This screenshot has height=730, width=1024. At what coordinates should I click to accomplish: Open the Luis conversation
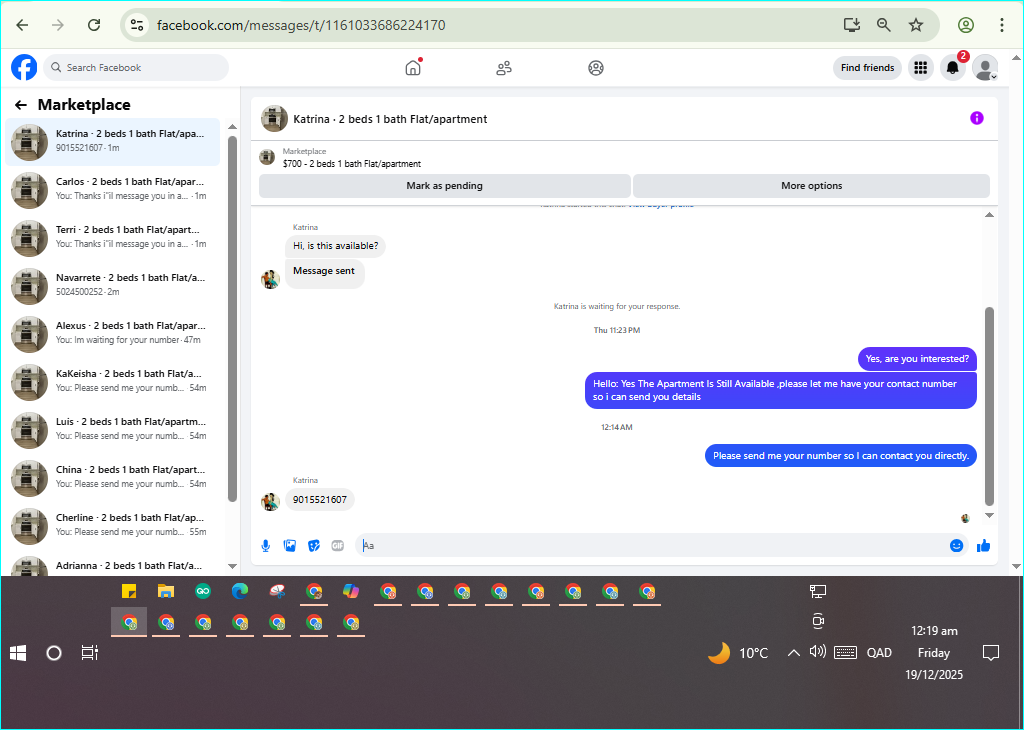(x=112, y=430)
